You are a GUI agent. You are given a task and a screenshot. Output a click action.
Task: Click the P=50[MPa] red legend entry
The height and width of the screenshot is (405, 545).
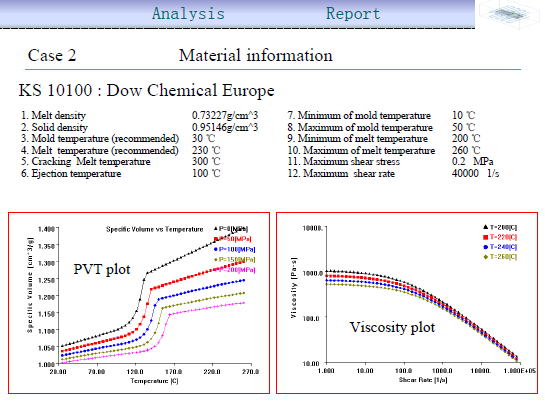233,239
